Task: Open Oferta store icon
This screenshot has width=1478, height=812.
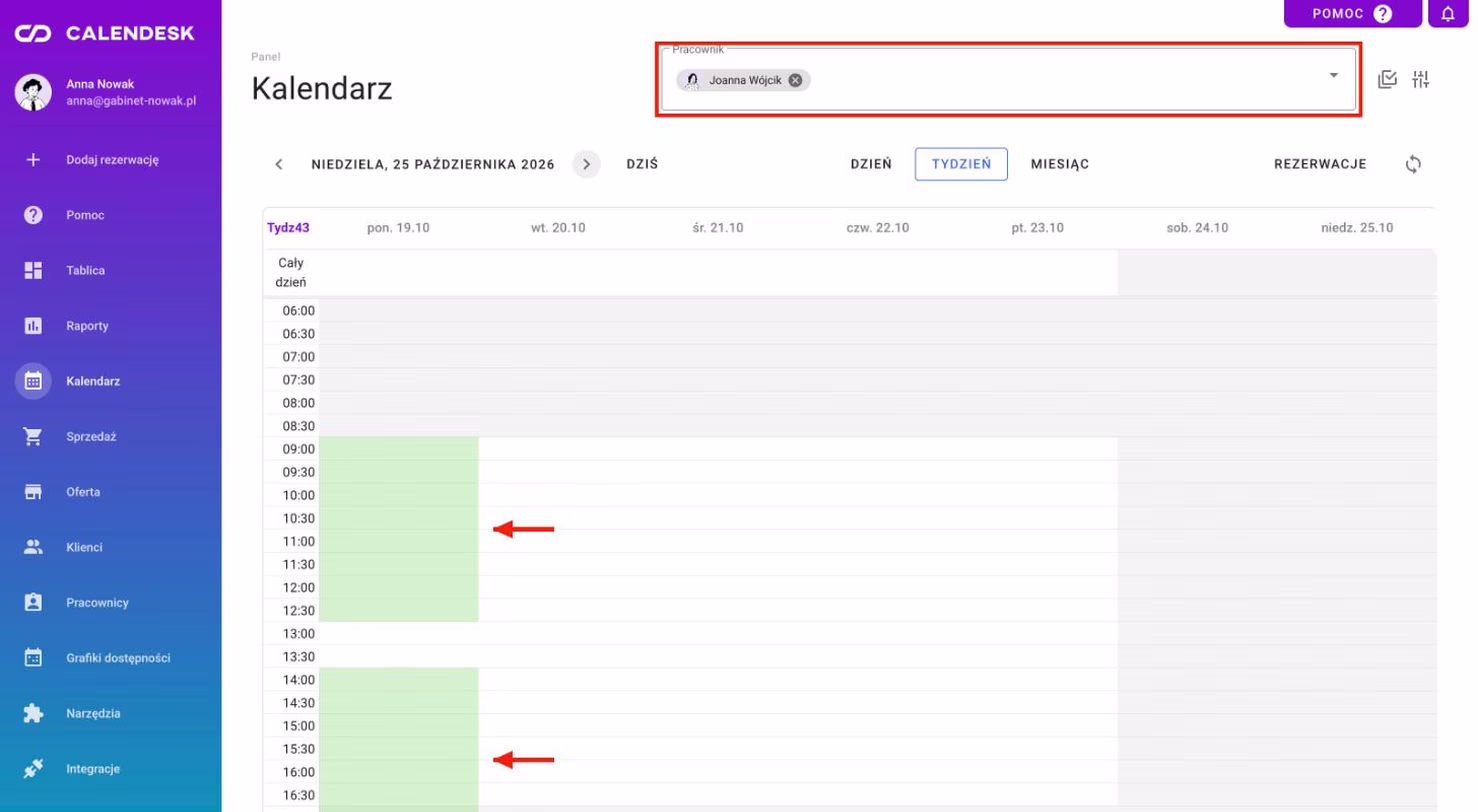Action: 33,492
